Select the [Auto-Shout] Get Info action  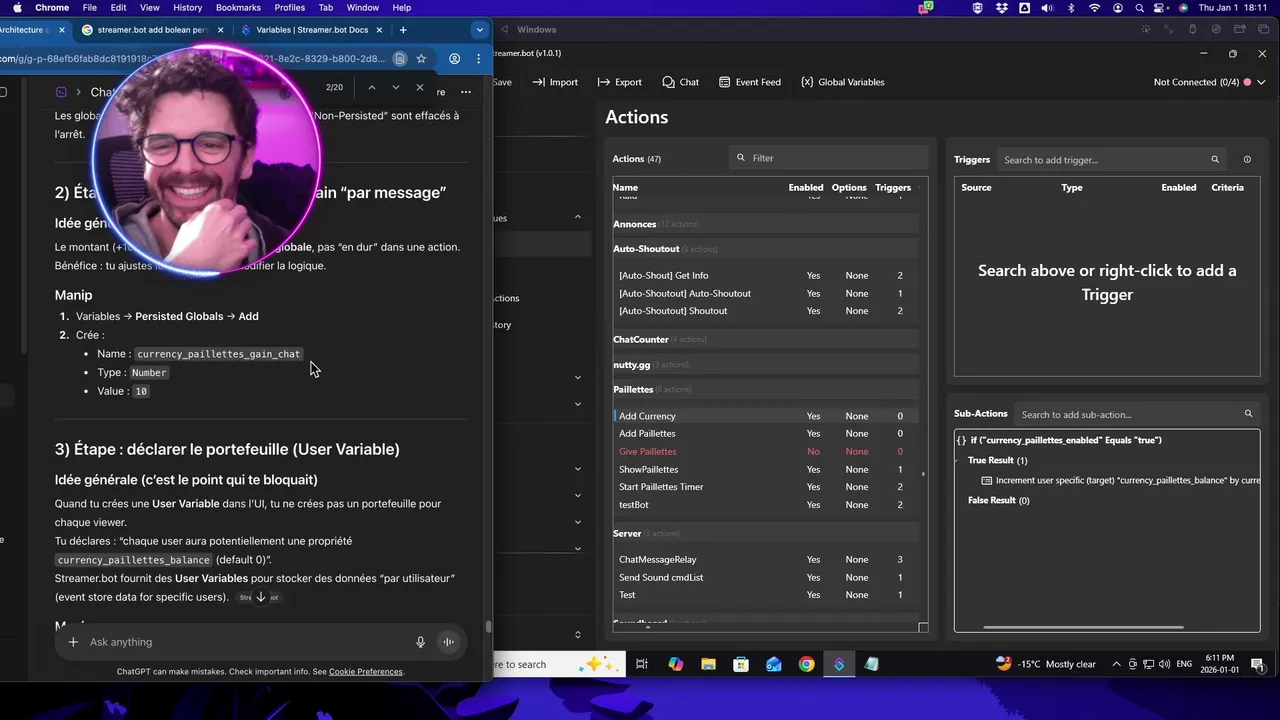point(765,276)
